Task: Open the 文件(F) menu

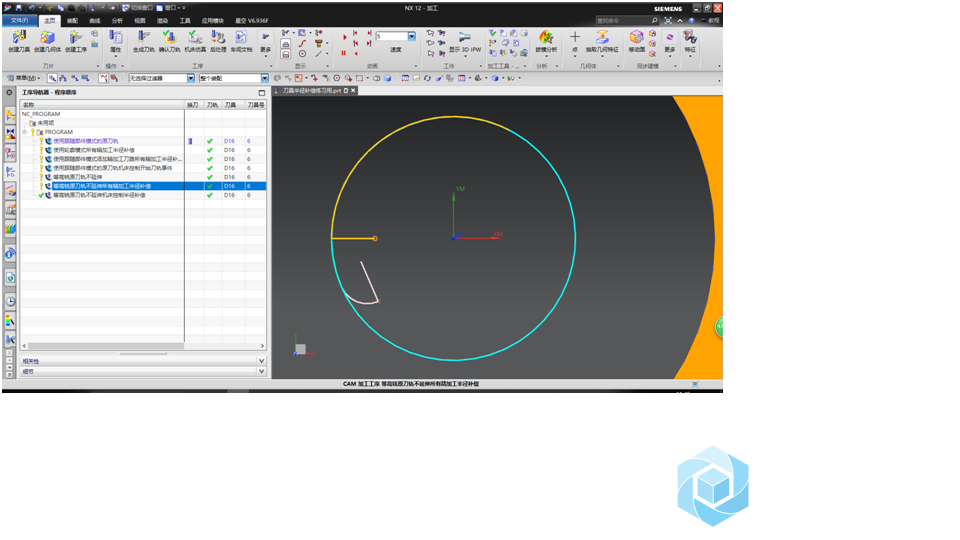Action: pos(20,20)
